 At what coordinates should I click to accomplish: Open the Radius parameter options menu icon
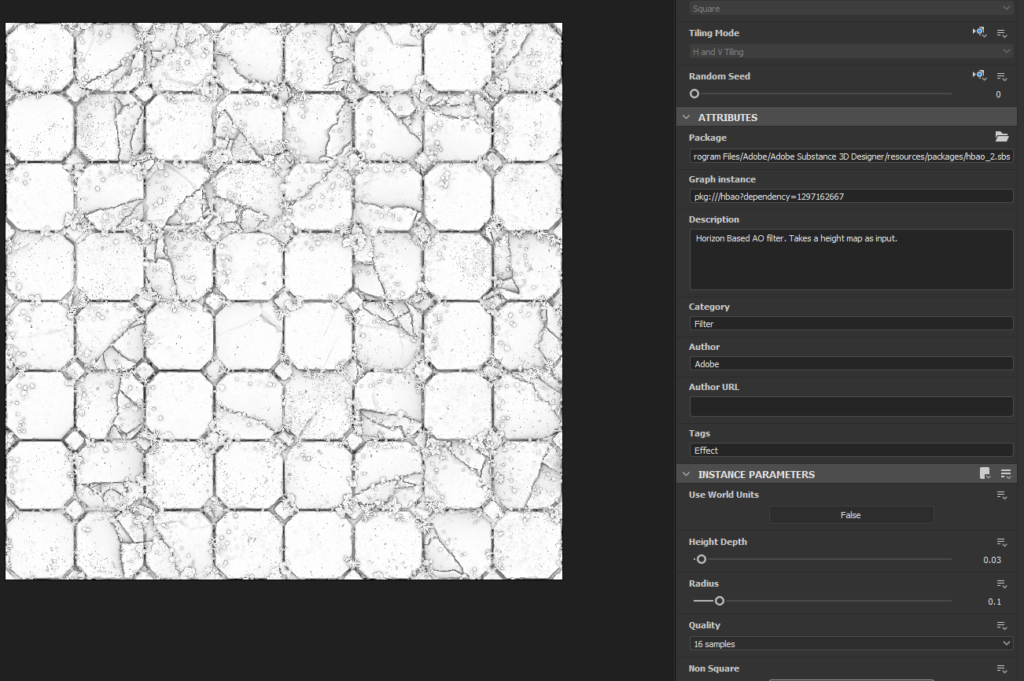point(1002,584)
